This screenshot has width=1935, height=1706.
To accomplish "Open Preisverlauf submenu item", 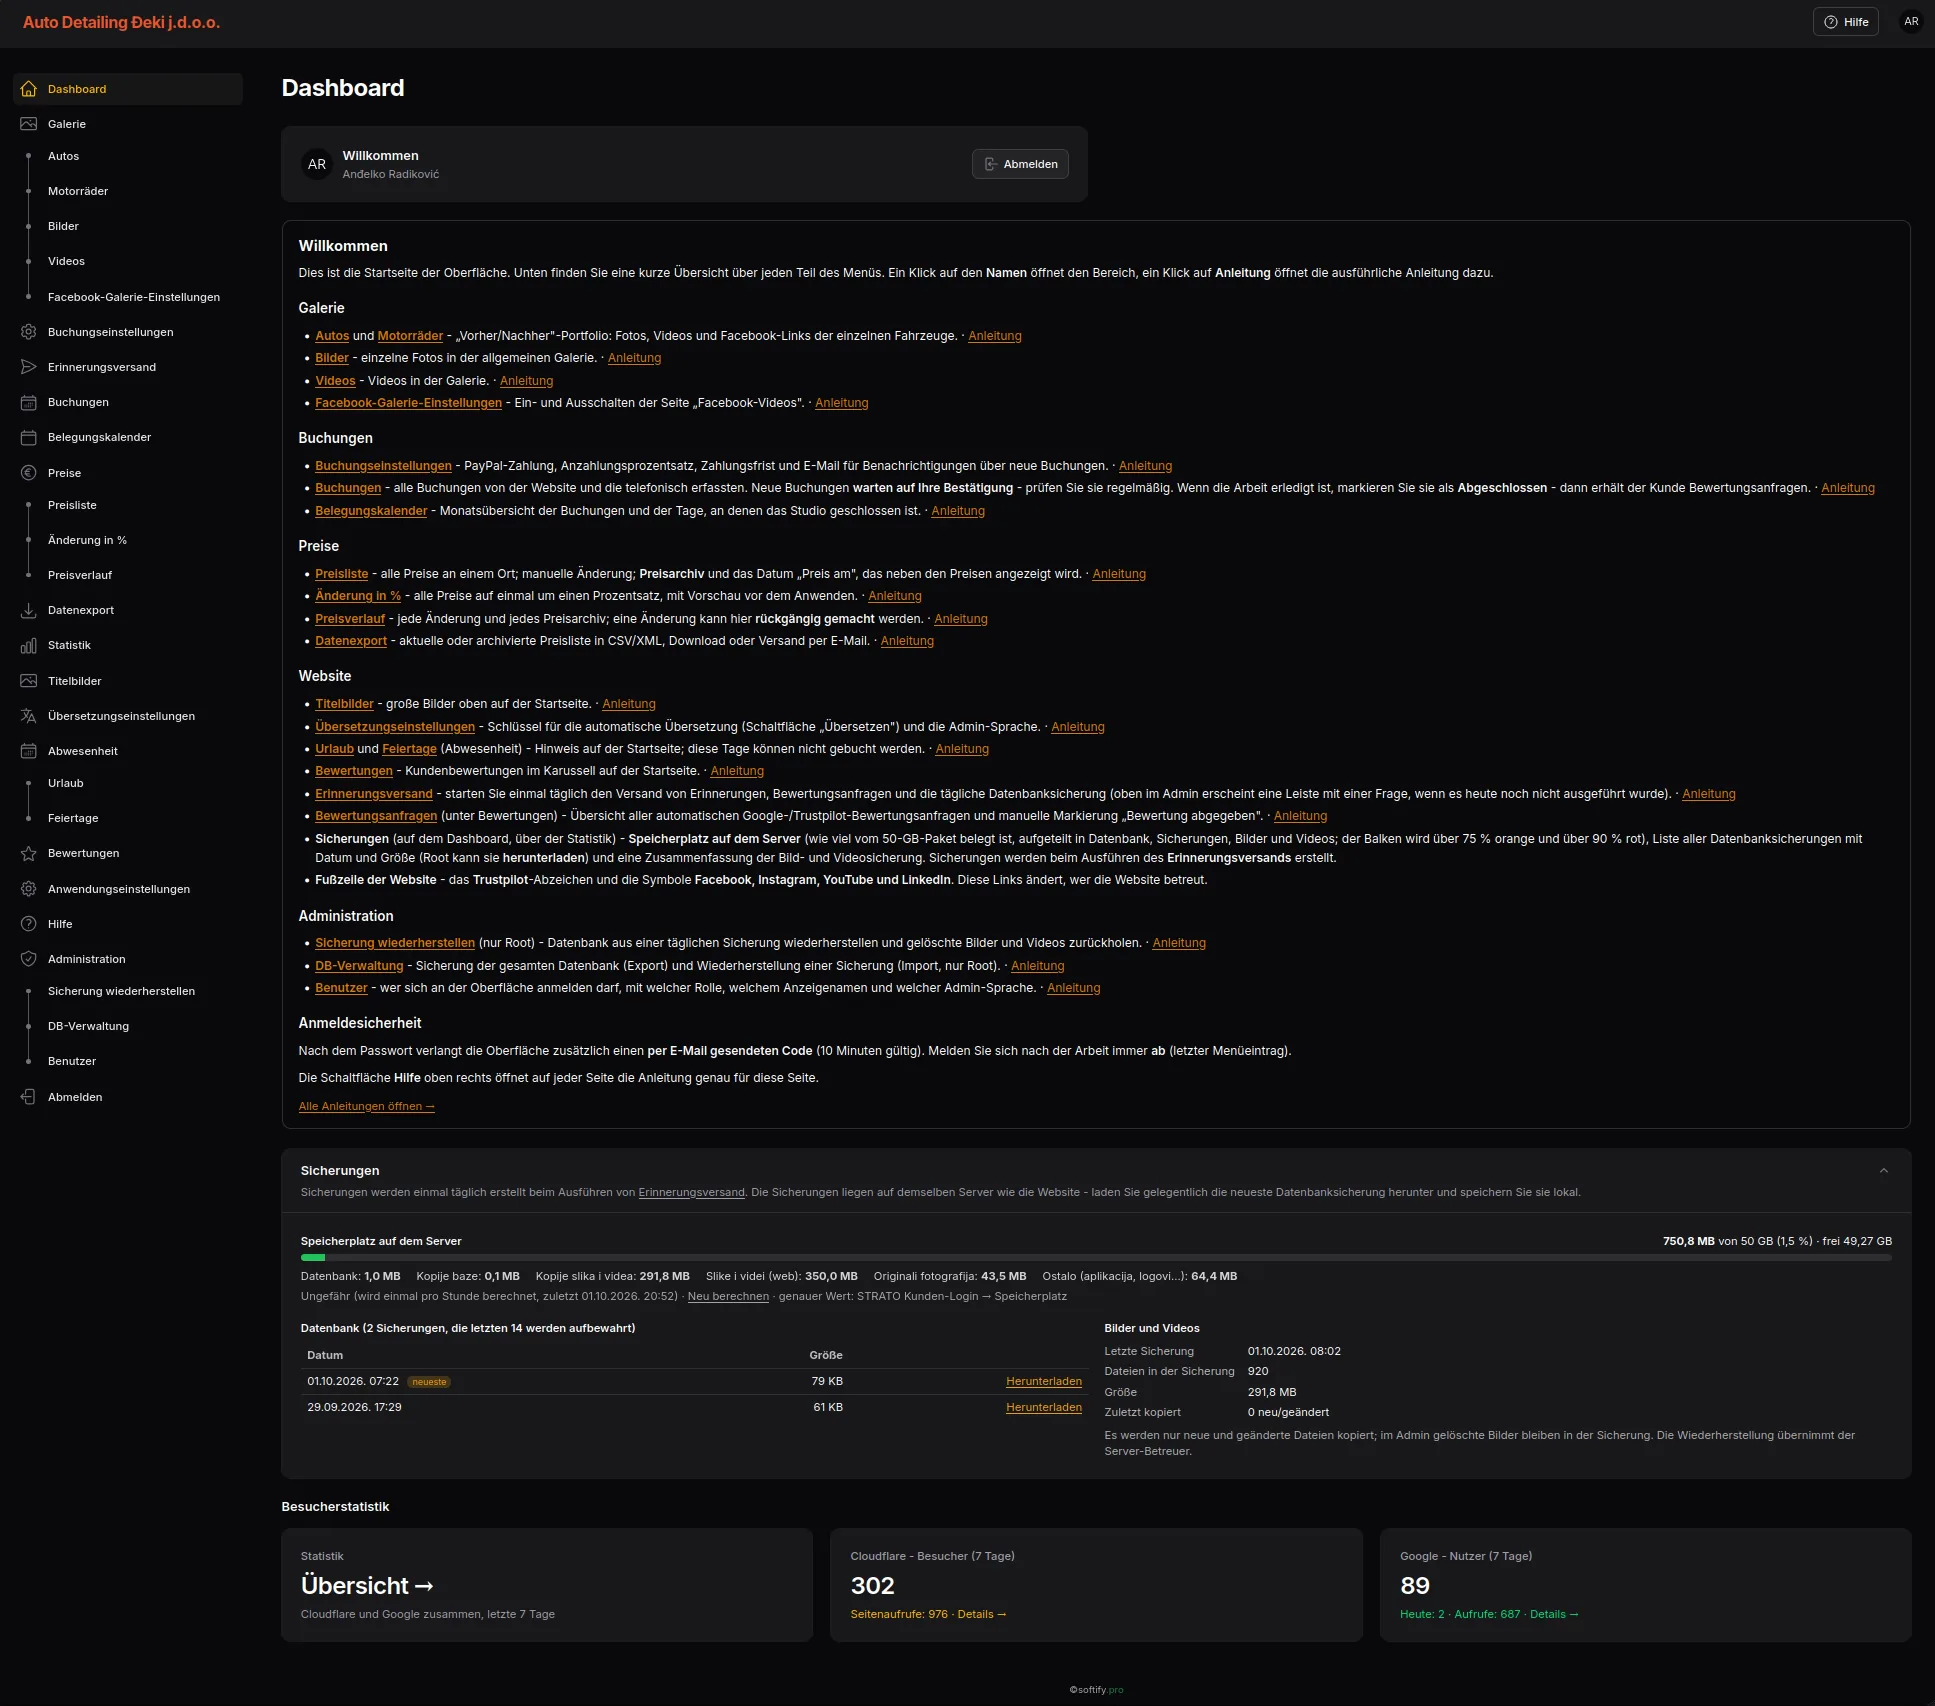I will 80,575.
